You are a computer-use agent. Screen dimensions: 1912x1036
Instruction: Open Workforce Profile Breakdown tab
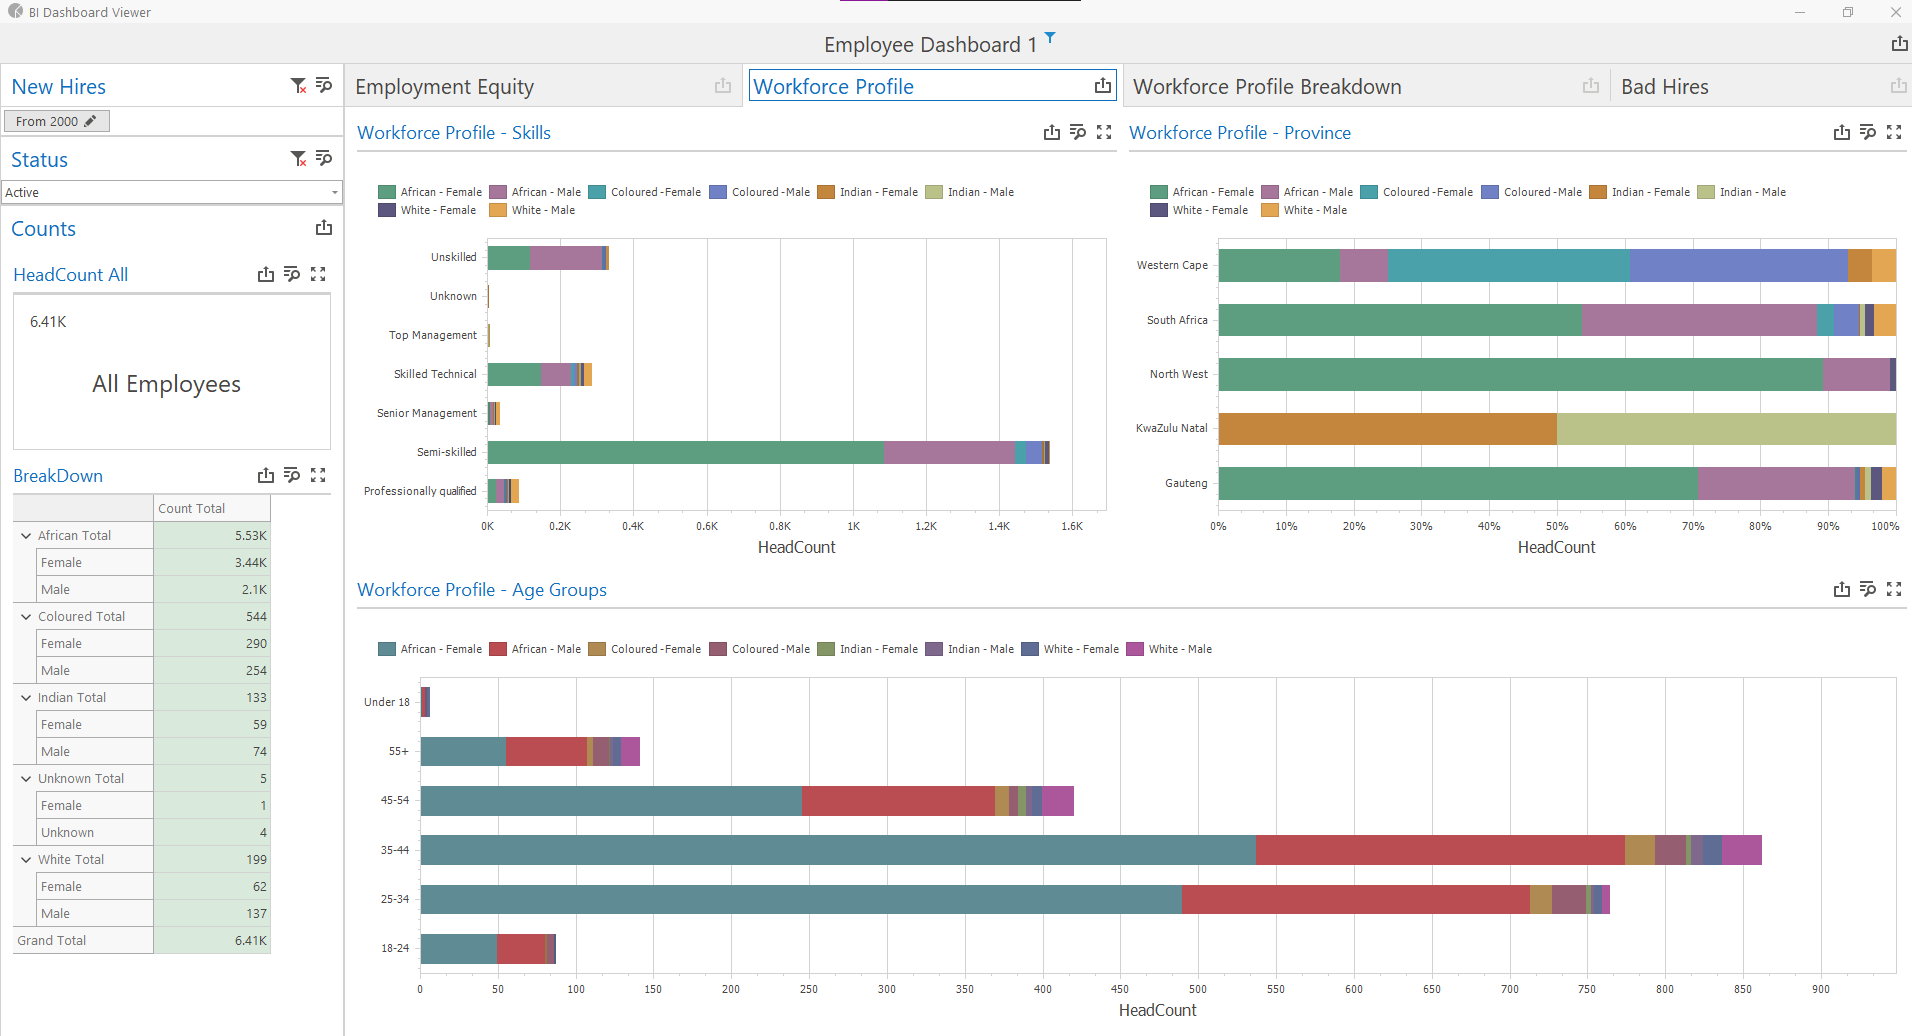coord(1267,87)
